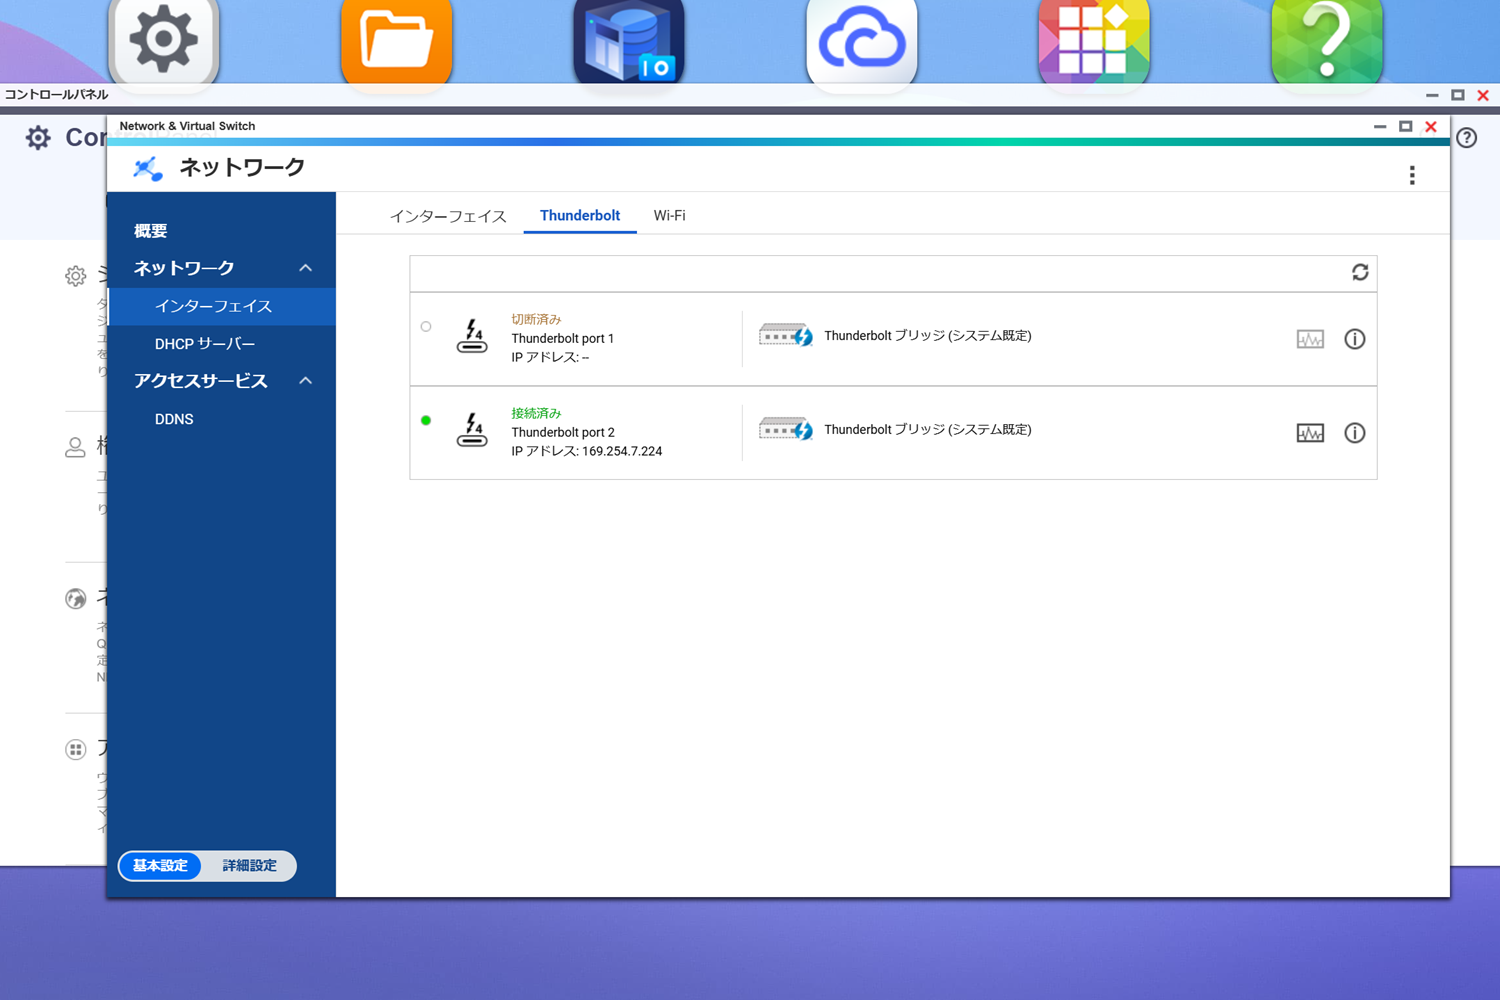Viewport: 1500px width, 1000px height.
Task: Open the help question mark desktop app
Action: 1326,42
